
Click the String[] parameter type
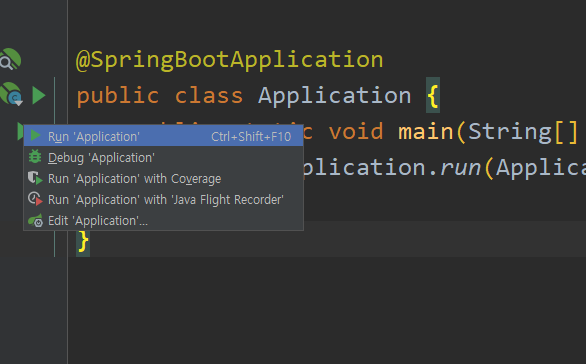(x=523, y=132)
